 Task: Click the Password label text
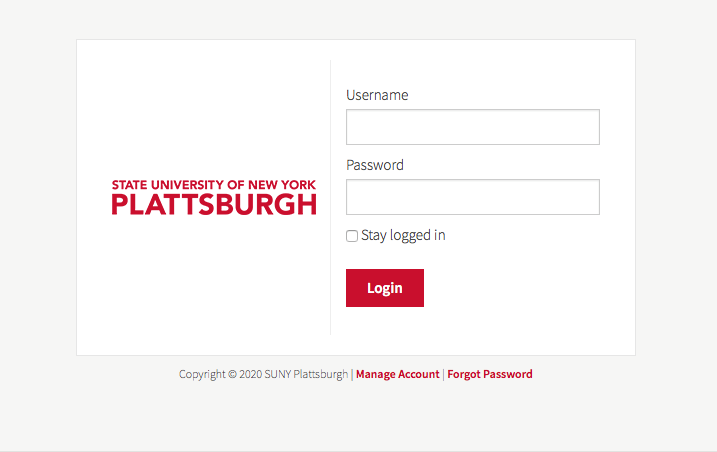pos(375,165)
